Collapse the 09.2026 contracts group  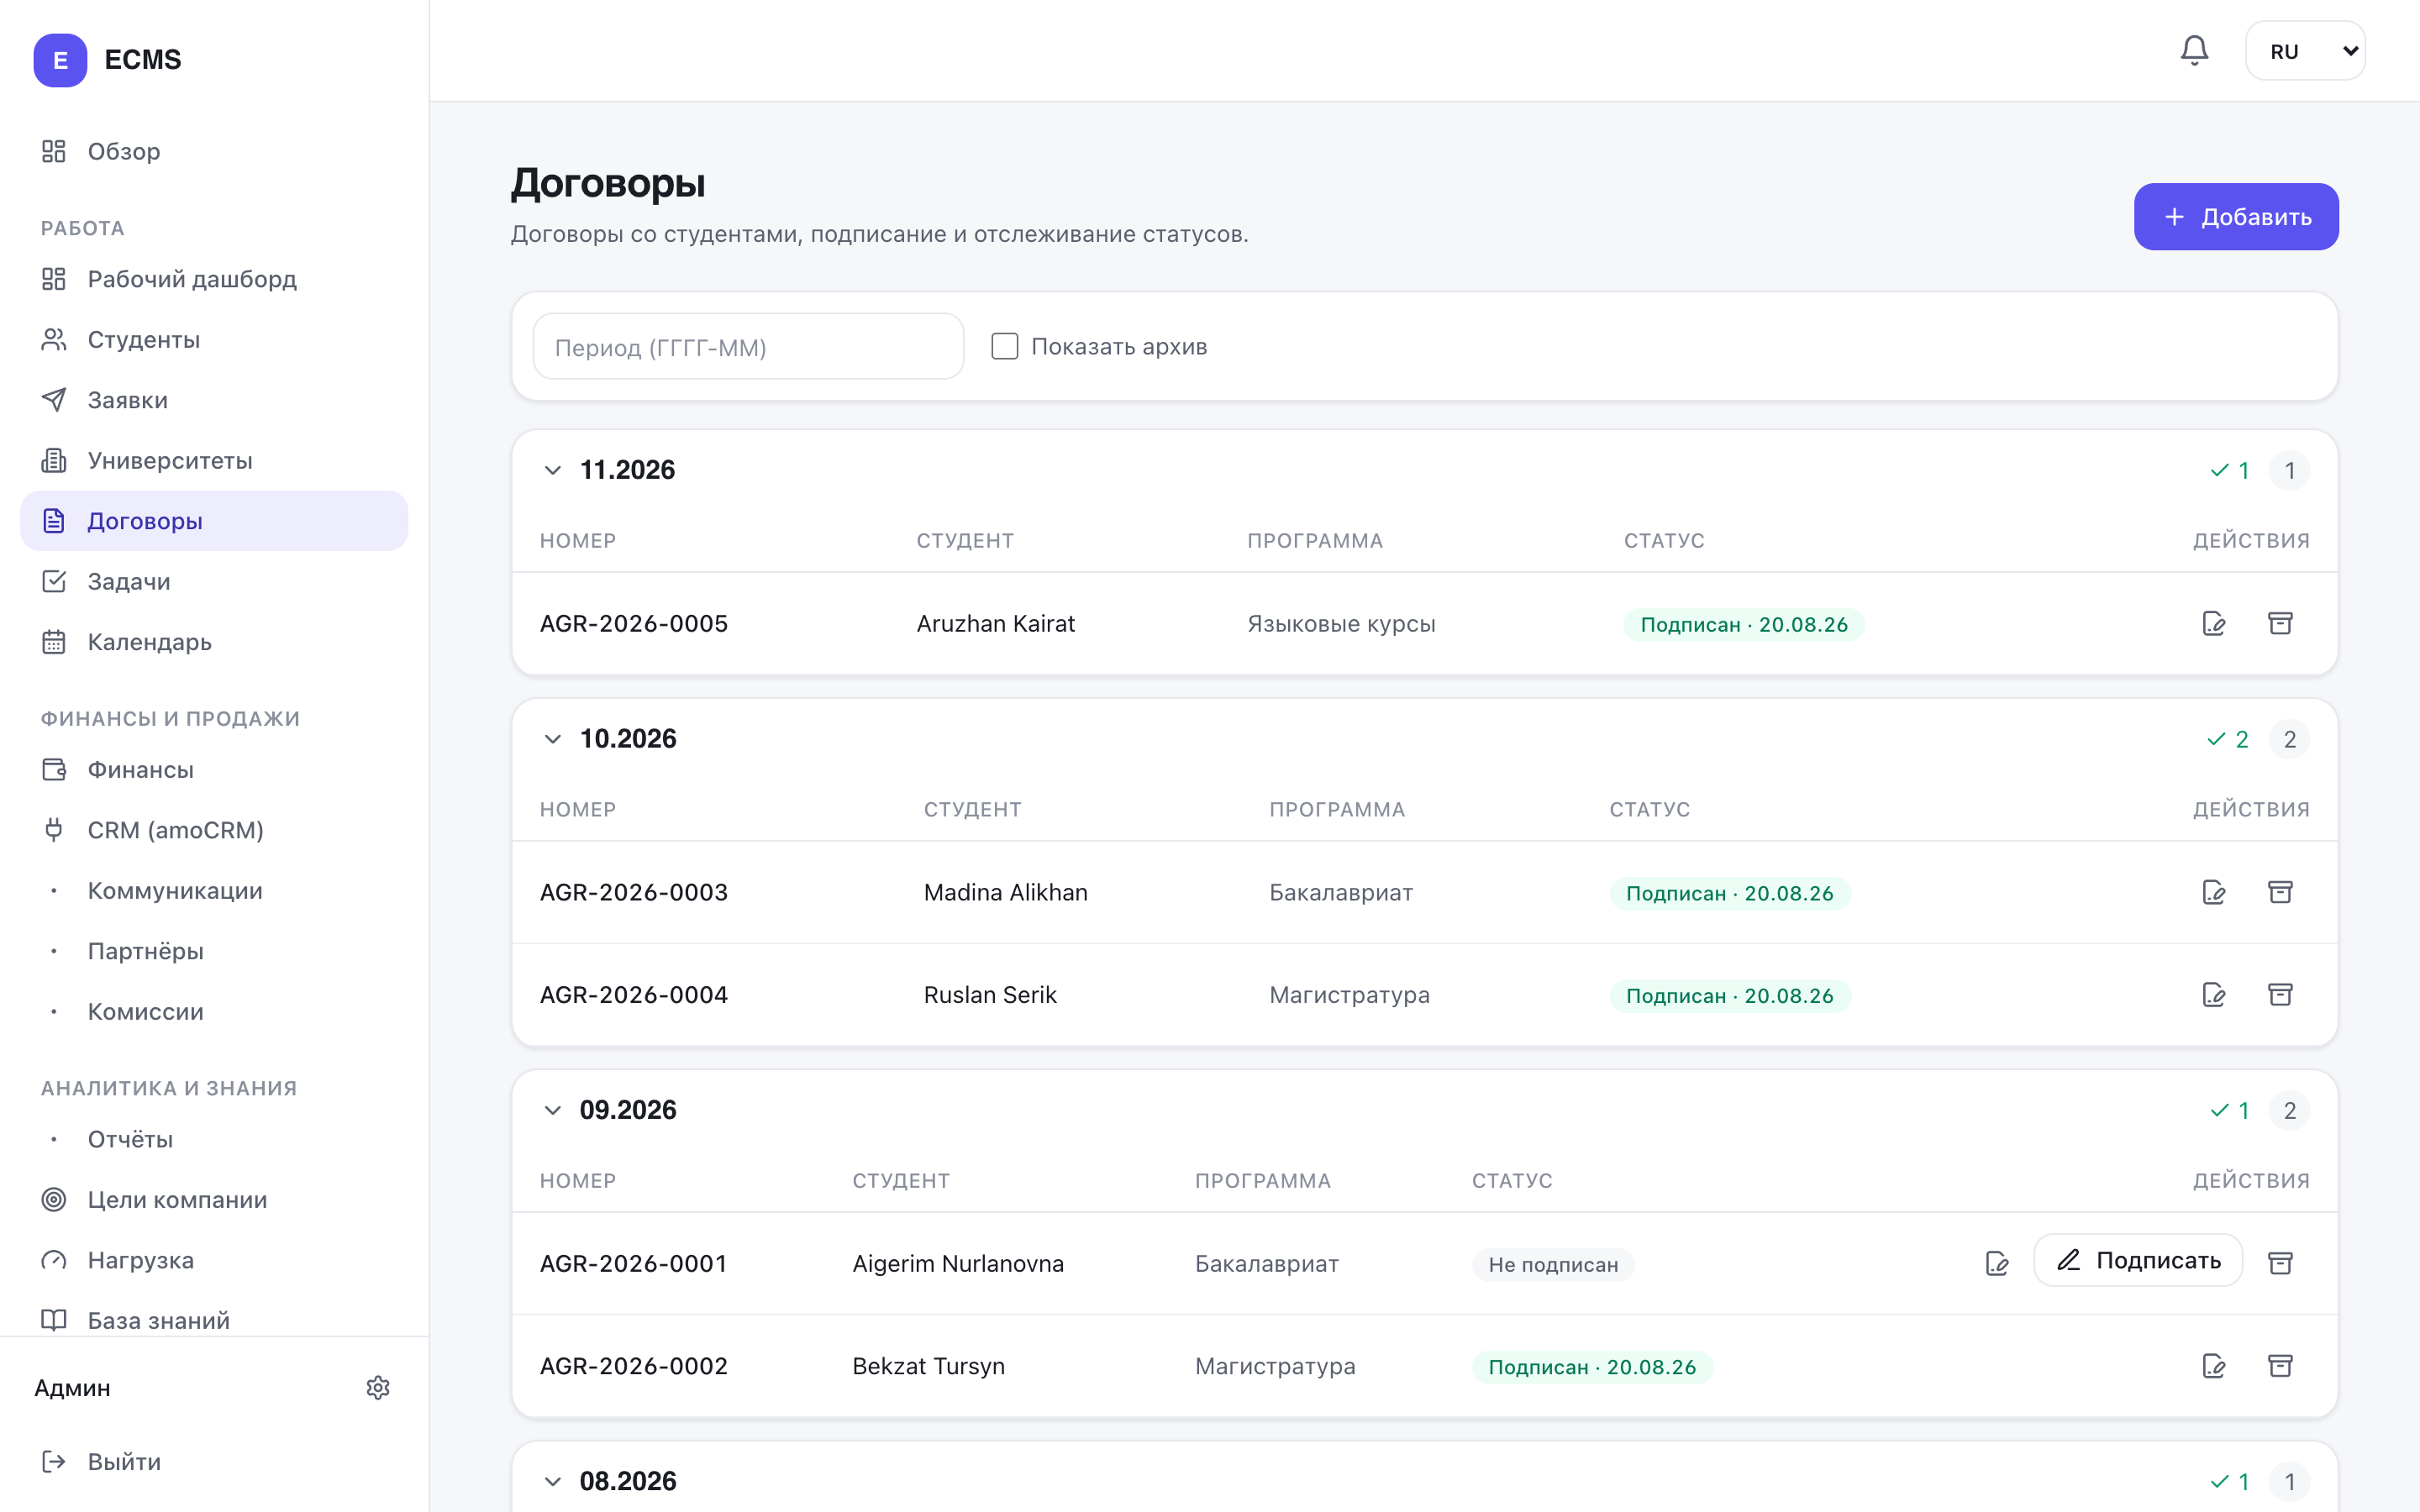(552, 1110)
